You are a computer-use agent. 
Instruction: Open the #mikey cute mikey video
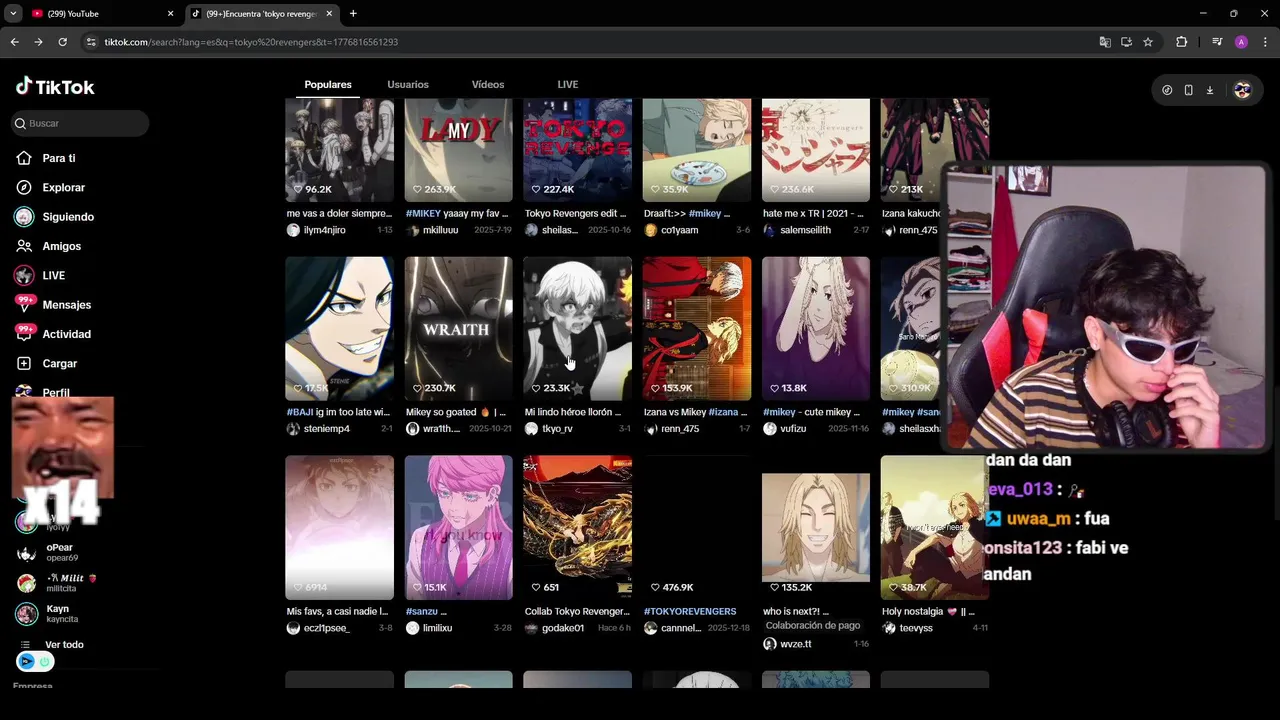[x=816, y=328]
